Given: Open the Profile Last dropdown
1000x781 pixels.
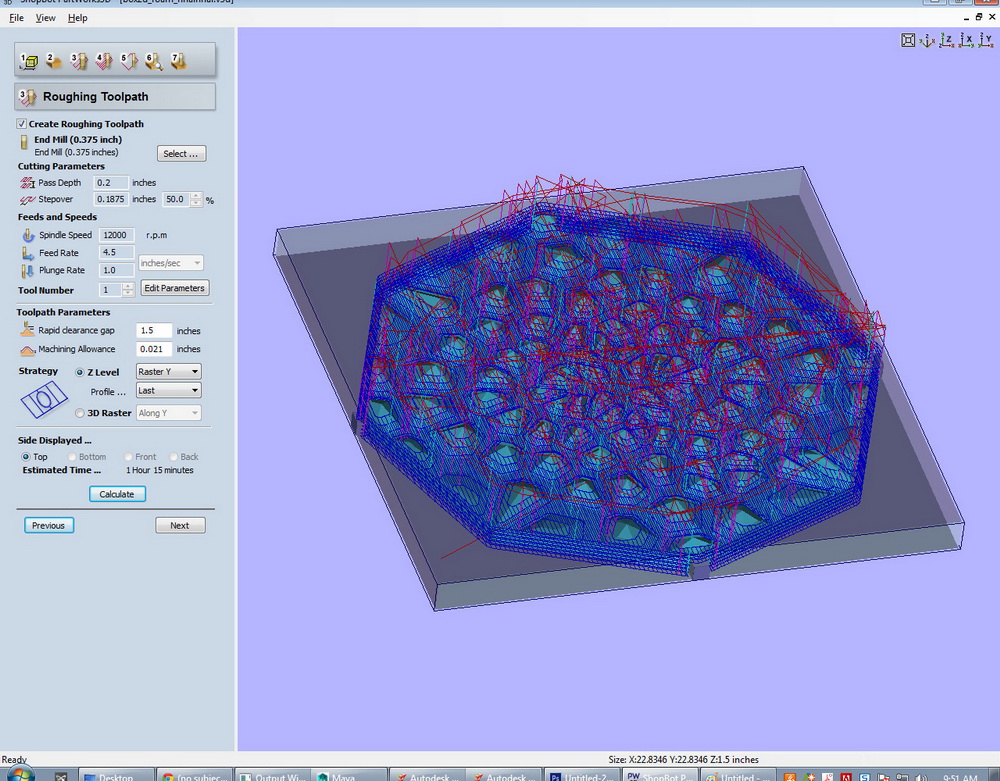Looking at the screenshot, I should [x=169, y=390].
